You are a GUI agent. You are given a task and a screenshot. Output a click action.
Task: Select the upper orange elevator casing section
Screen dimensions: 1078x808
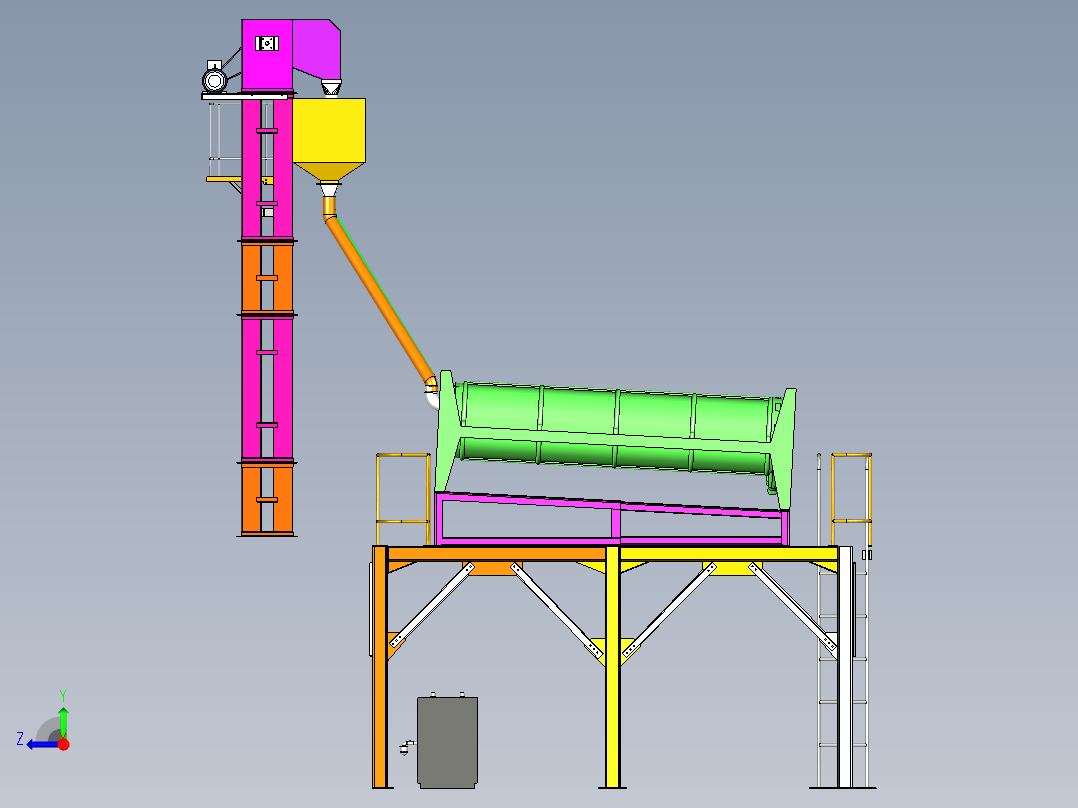click(x=267, y=277)
